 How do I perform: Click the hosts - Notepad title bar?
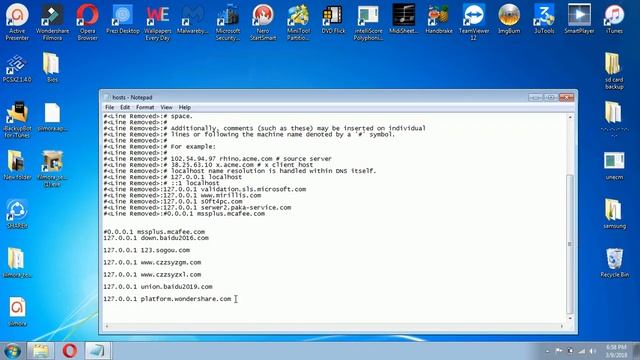click(x=314, y=97)
